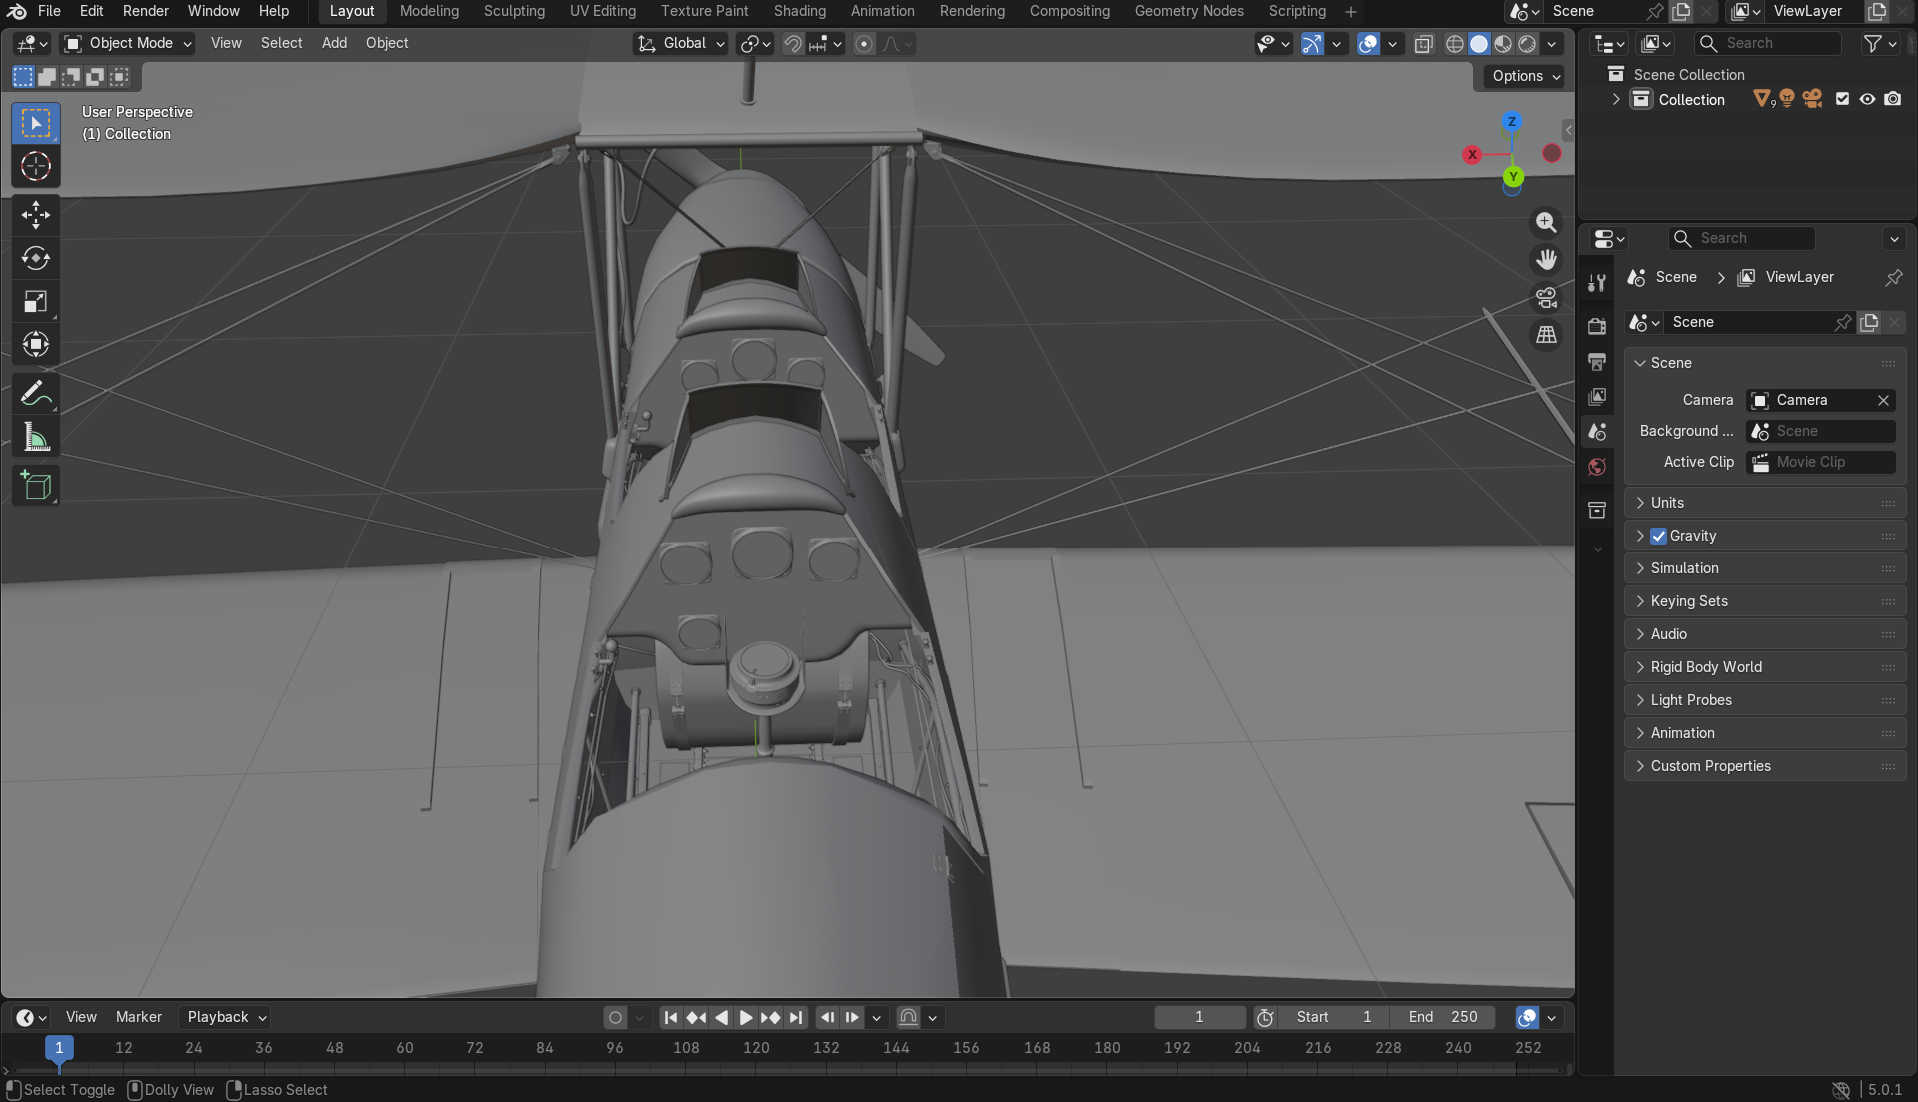
Task: Click the pan view hand icon
Action: 1546,260
